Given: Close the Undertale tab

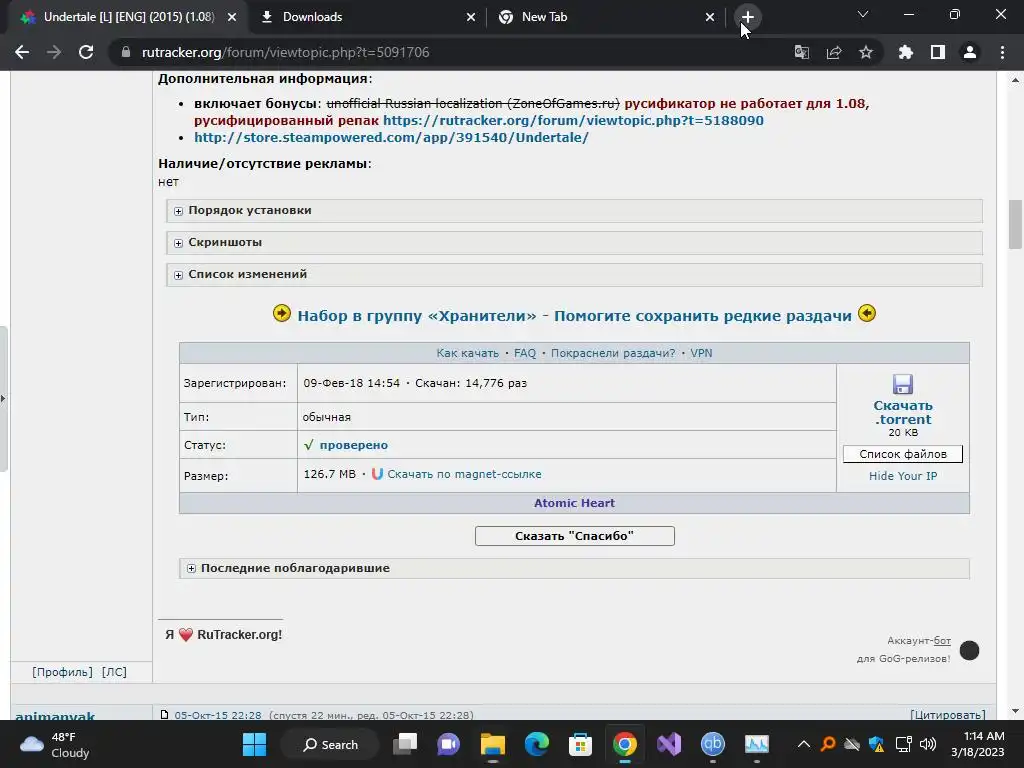Looking at the screenshot, I should [x=232, y=17].
